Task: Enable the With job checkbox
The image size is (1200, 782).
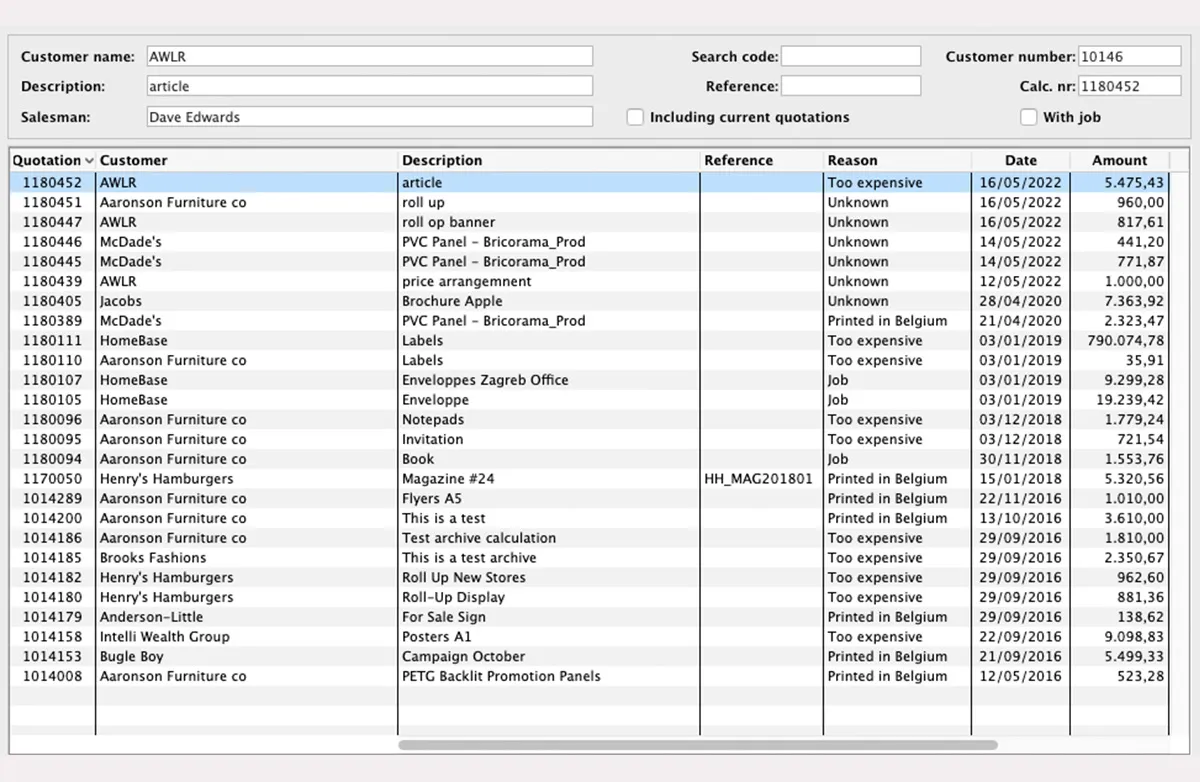Action: coord(1028,117)
